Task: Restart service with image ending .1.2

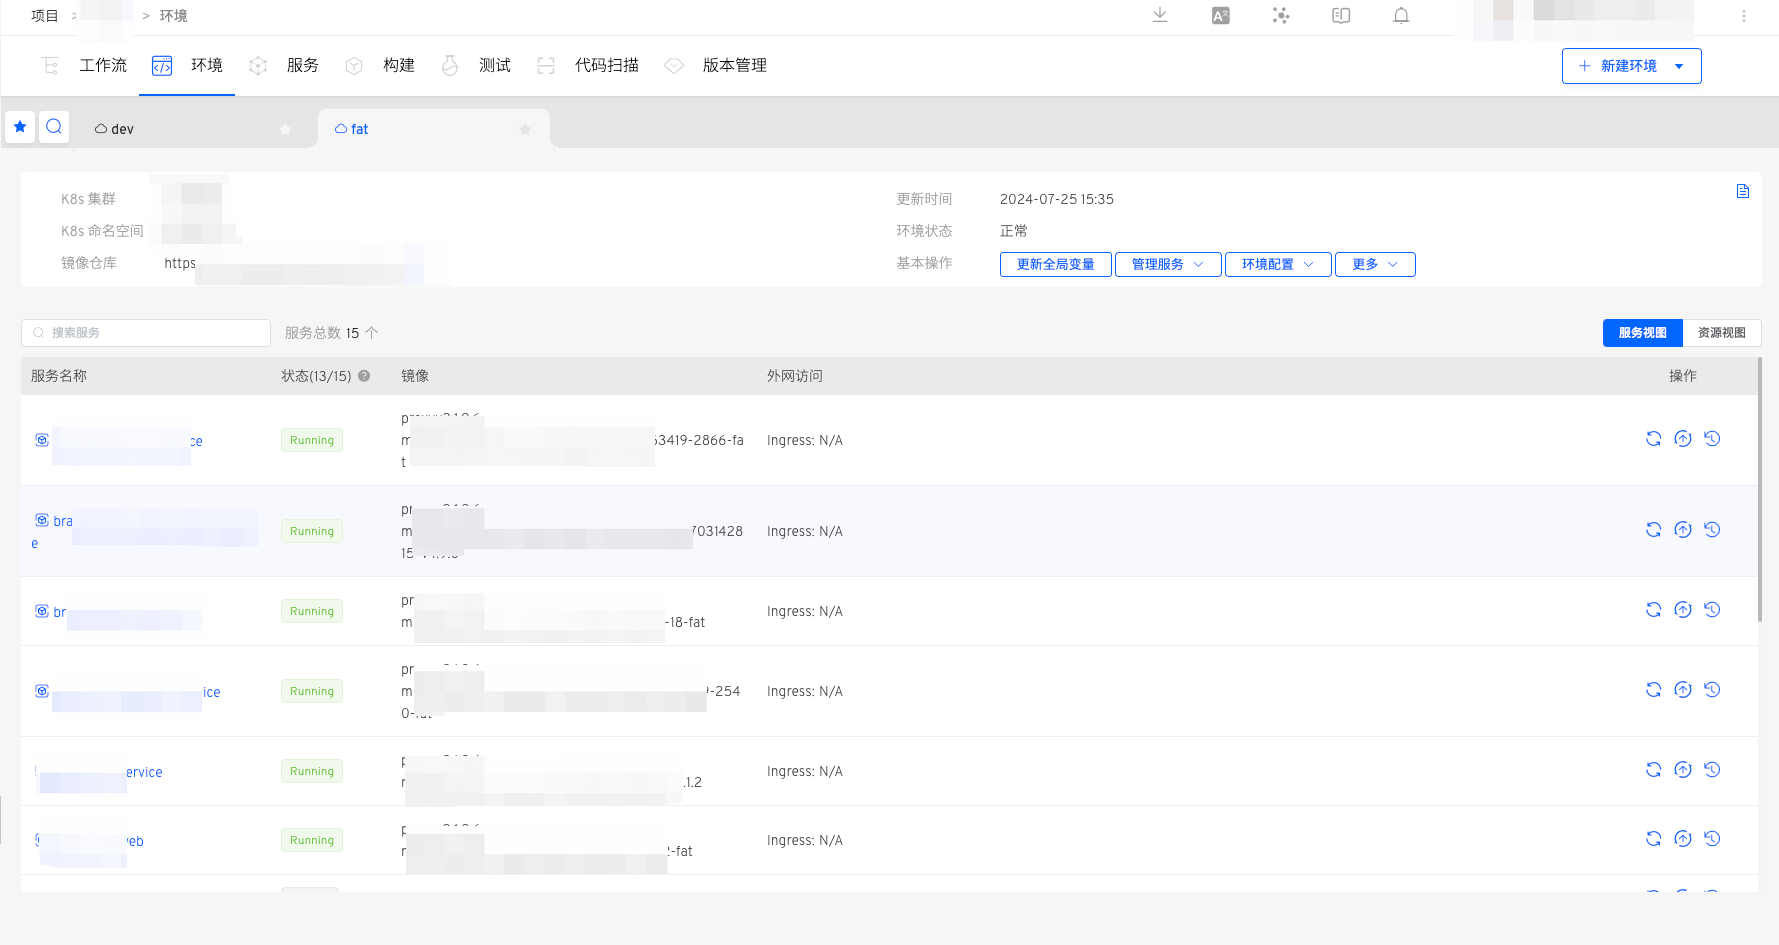Action: (x=1653, y=769)
